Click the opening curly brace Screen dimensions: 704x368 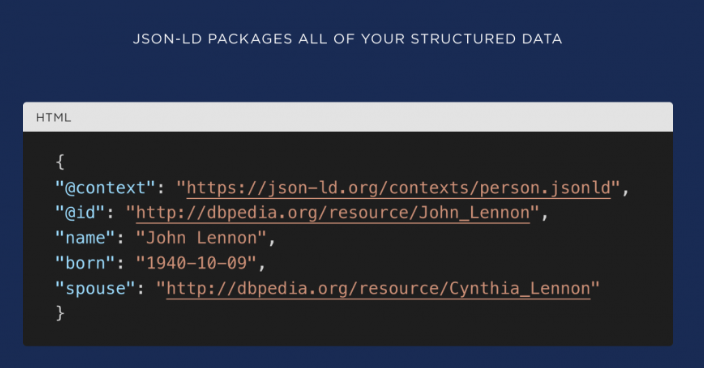[x=60, y=162]
